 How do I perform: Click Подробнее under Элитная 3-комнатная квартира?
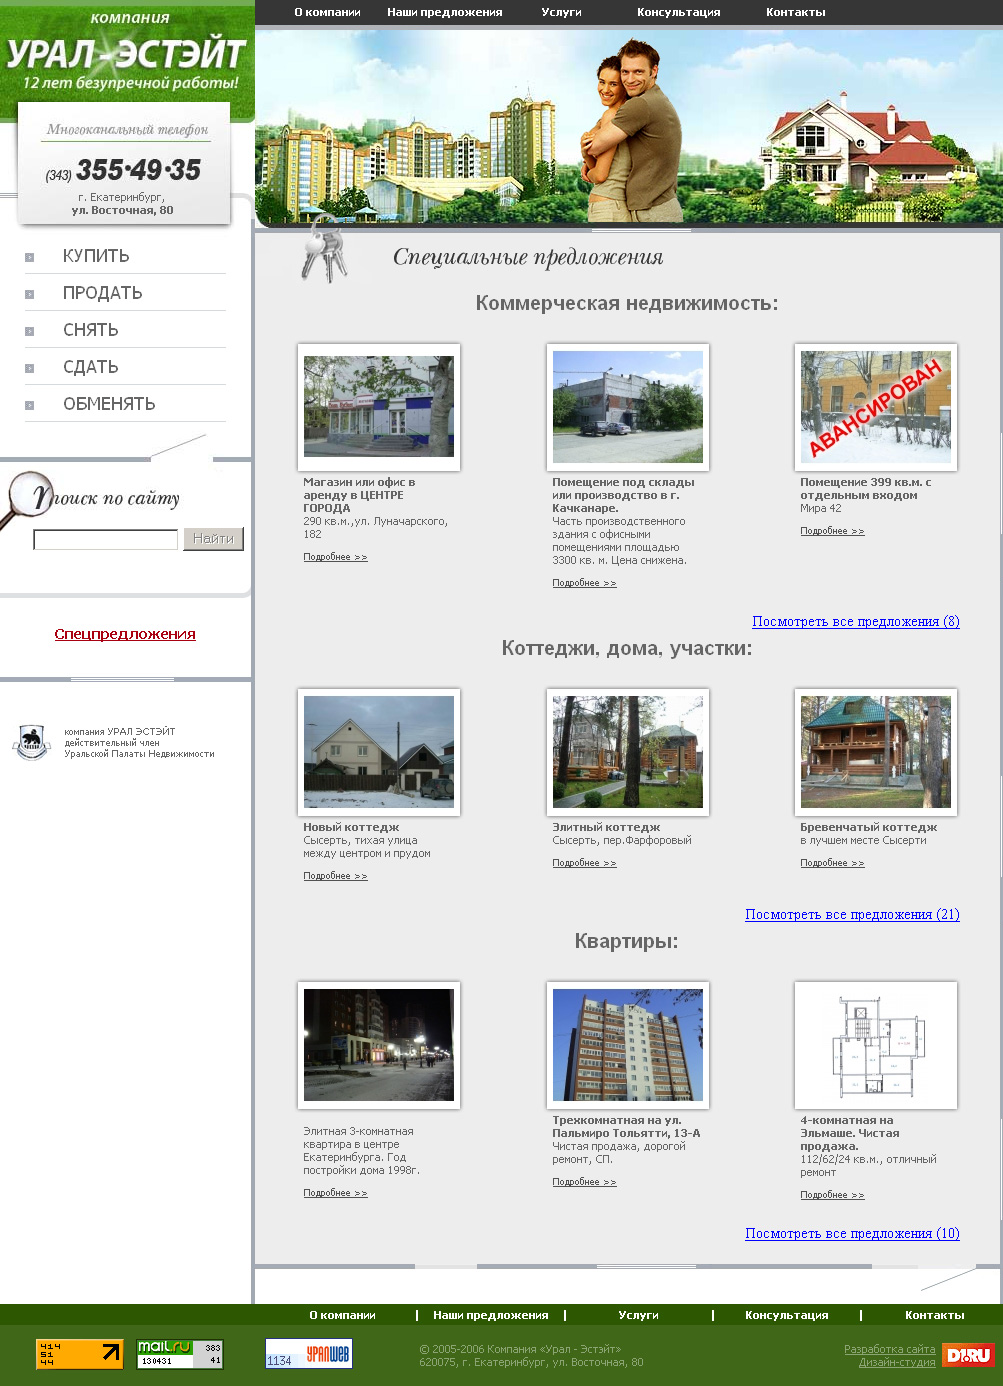point(335,1193)
